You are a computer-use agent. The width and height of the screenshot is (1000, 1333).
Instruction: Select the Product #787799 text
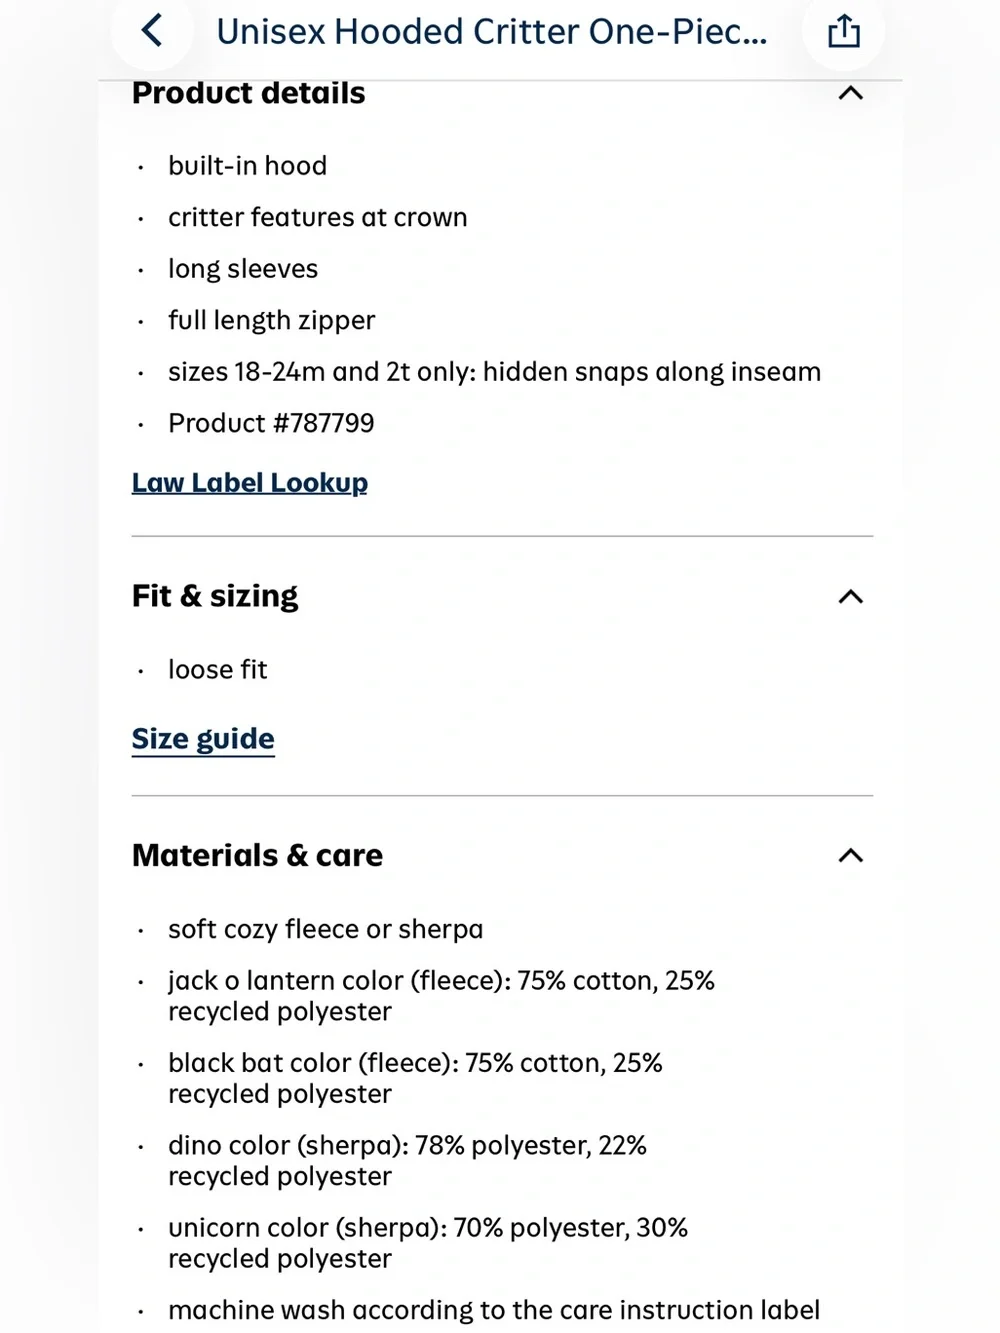[271, 423]
